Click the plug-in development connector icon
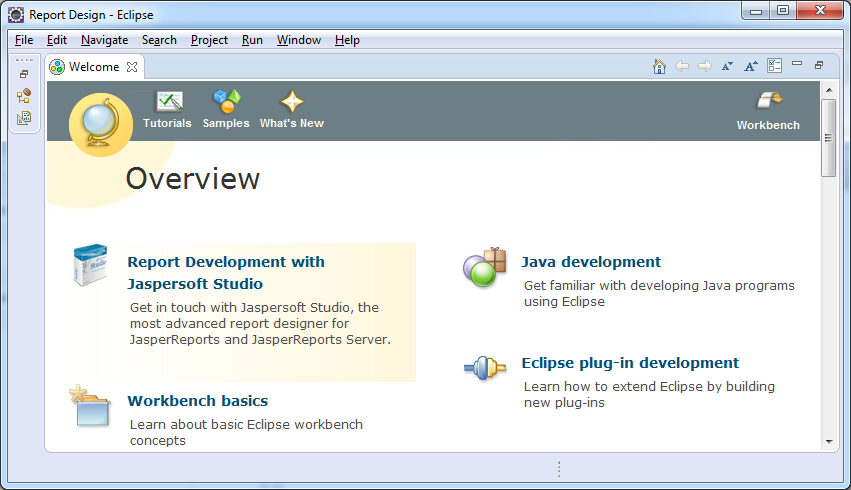Screen dimensions: 851x490 tap(485, 367)
